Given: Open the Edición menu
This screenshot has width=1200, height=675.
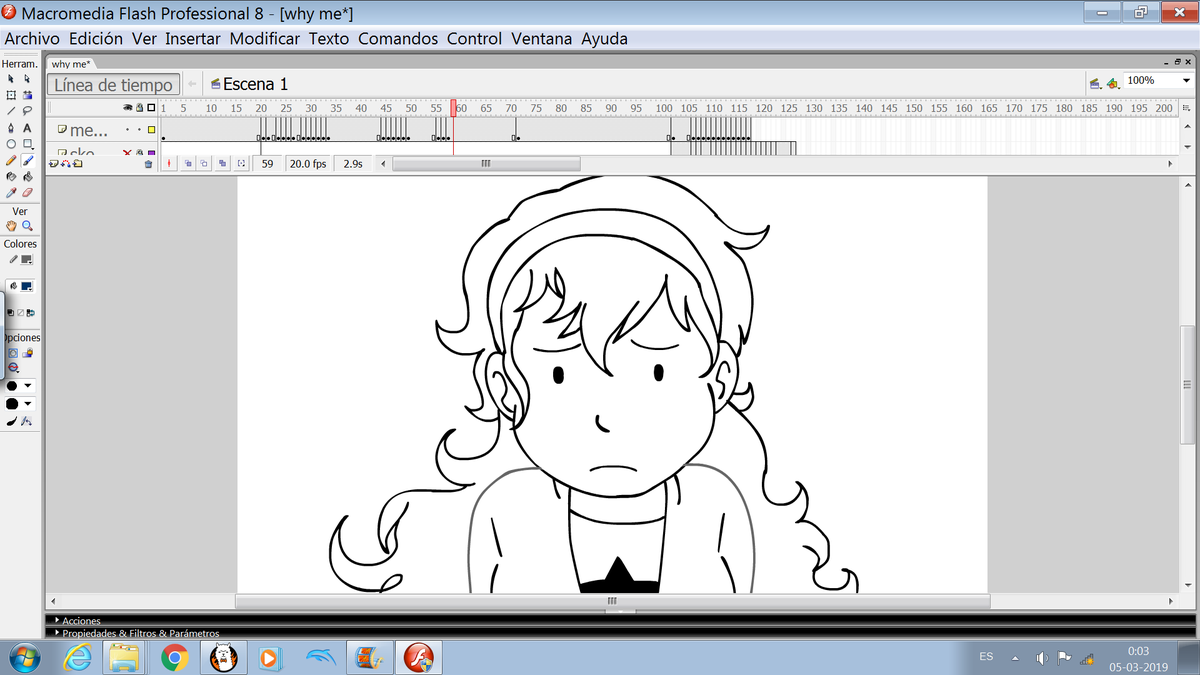Looking at the screenshot, I should 96,39.
